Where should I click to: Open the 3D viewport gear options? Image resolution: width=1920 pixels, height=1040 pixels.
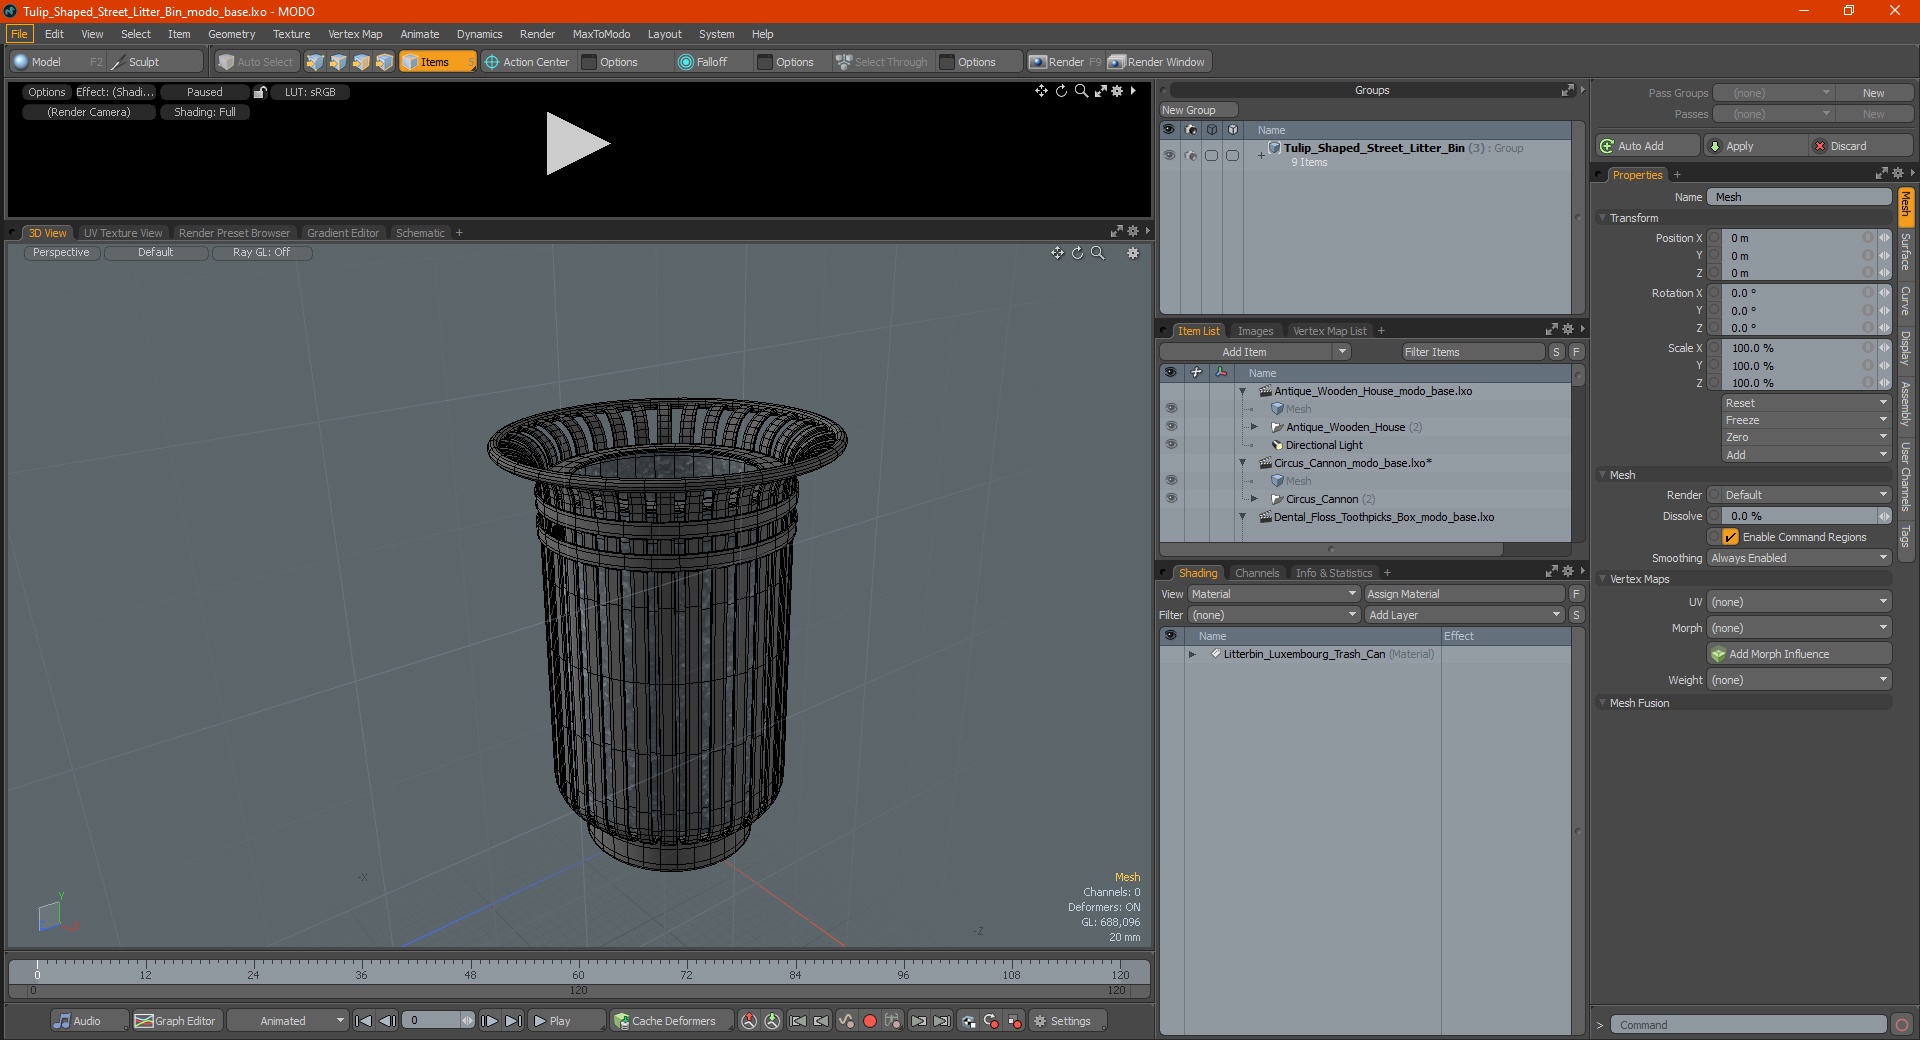(x=1133, y=253)
